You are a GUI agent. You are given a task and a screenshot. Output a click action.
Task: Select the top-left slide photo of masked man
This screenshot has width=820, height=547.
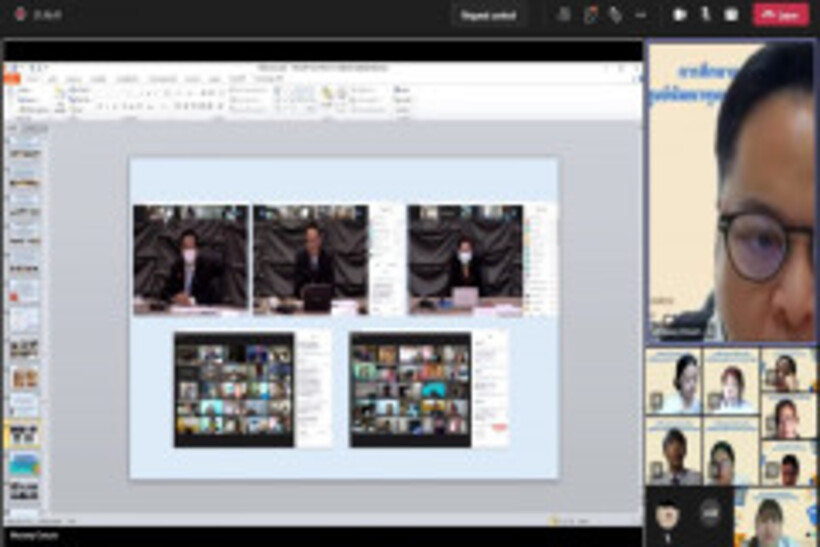pos(191,260)
